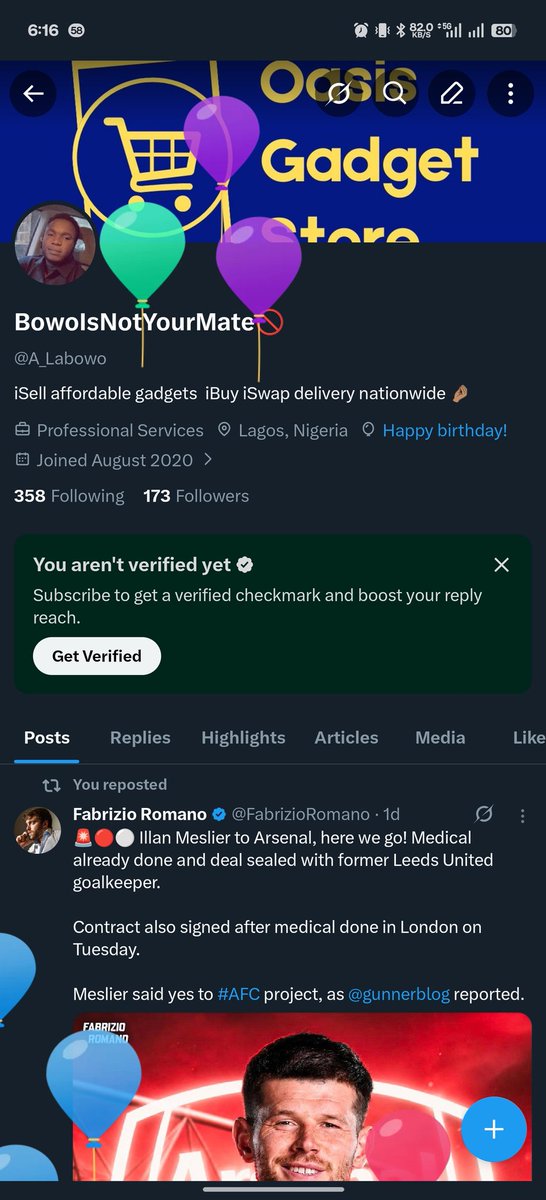Open Fabrizio Romano's avatar
Viewport: 546px width, 1200px height.
click(x=38, y=829)
